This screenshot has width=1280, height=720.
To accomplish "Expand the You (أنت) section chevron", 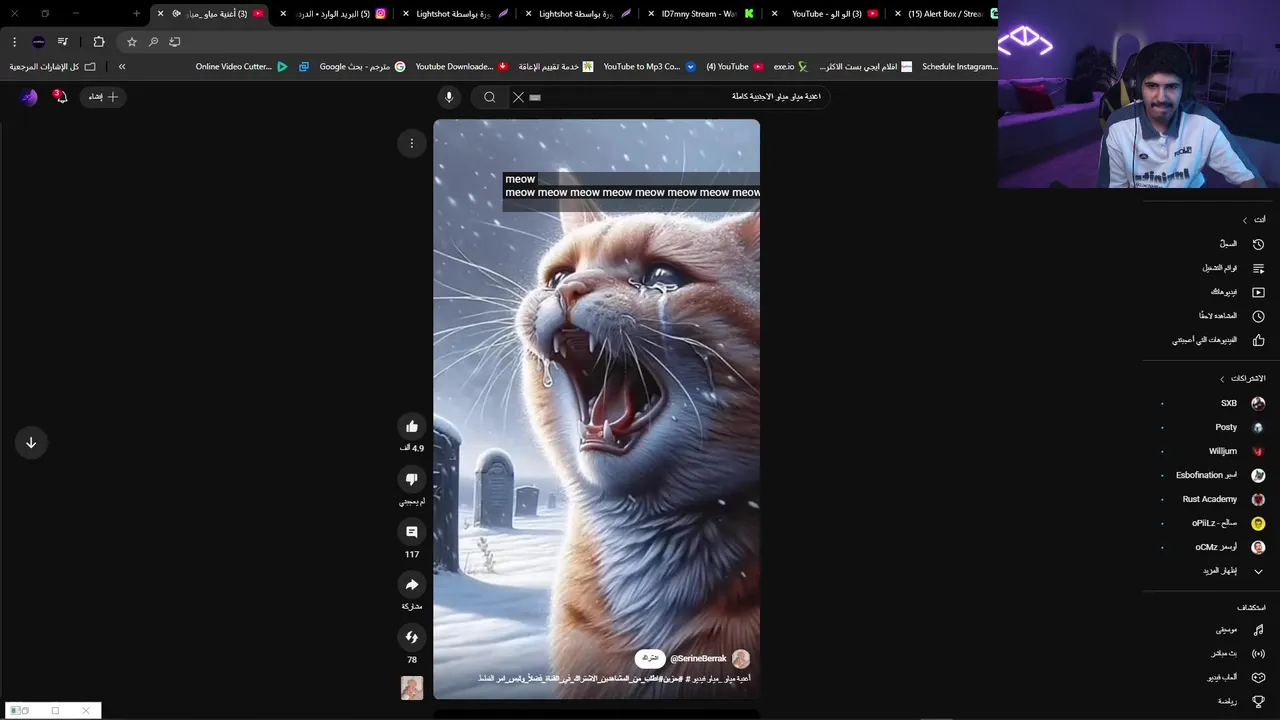I will tap(1245, 220).
